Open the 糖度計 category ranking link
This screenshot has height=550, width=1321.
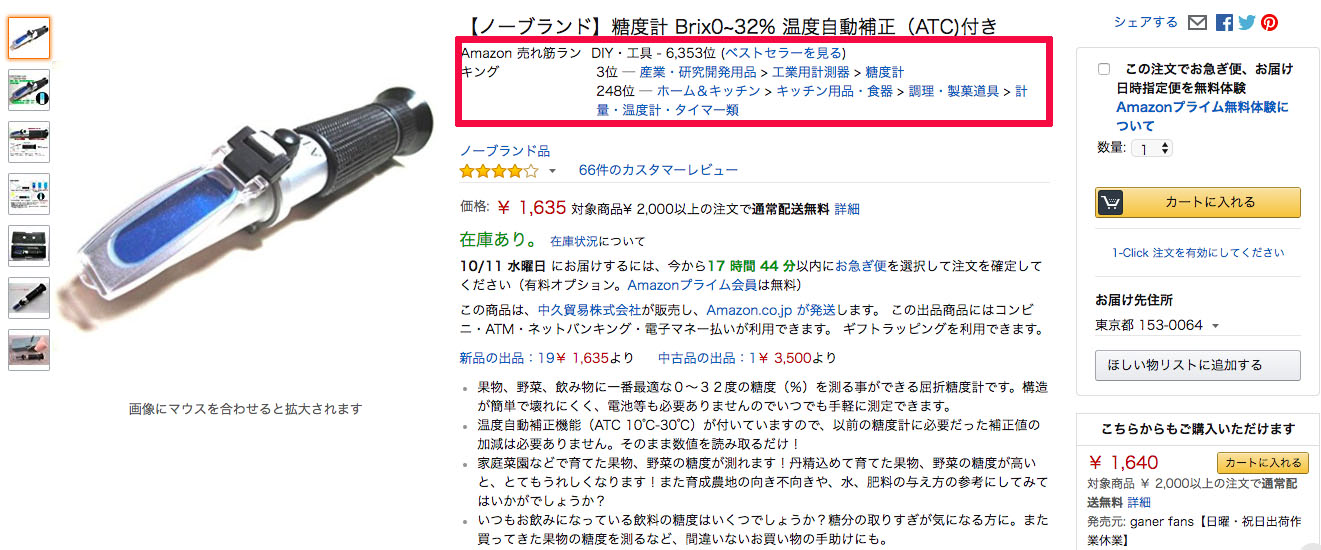tap(884, 72)
